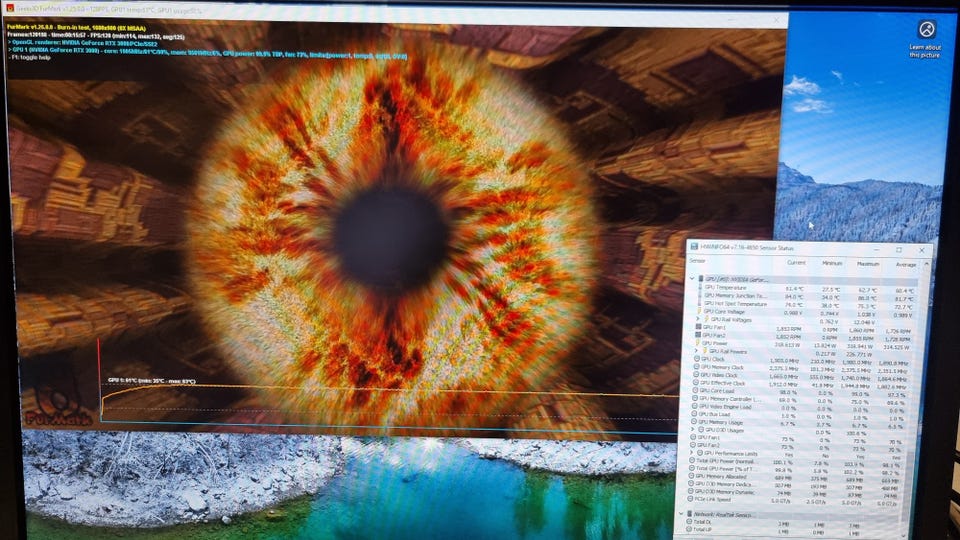Expand the GPU Rail Voltages node
This screenshot has height=540, width=960.
[697, 319]
